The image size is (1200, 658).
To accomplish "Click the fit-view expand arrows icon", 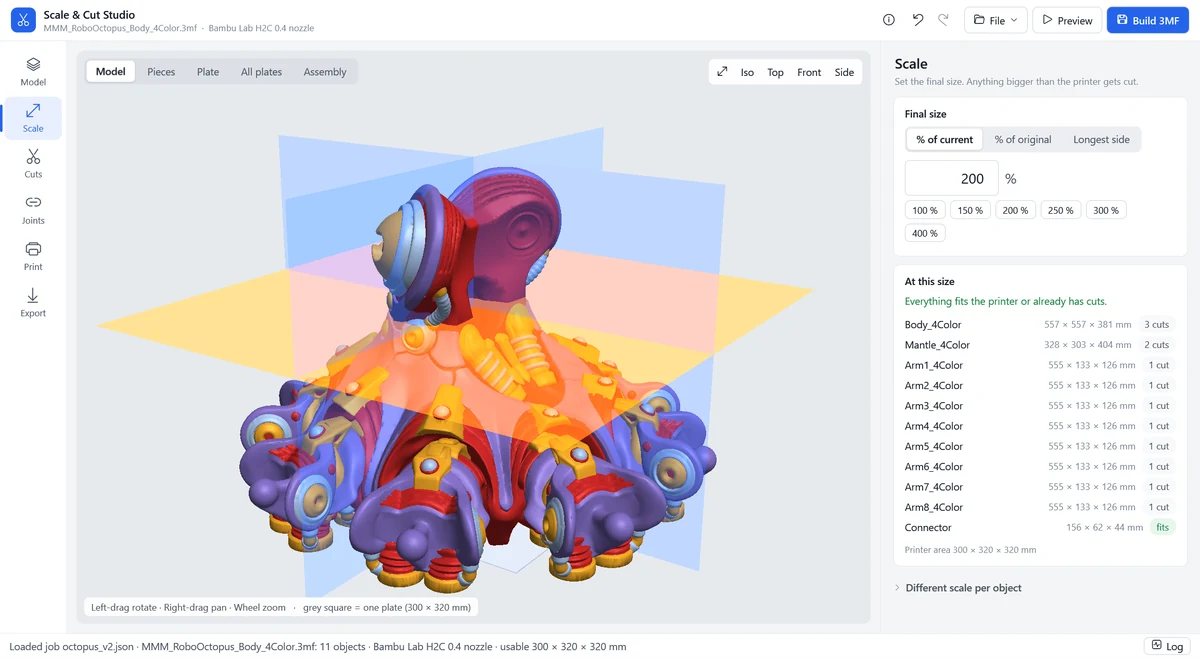I will click(722, 72).
